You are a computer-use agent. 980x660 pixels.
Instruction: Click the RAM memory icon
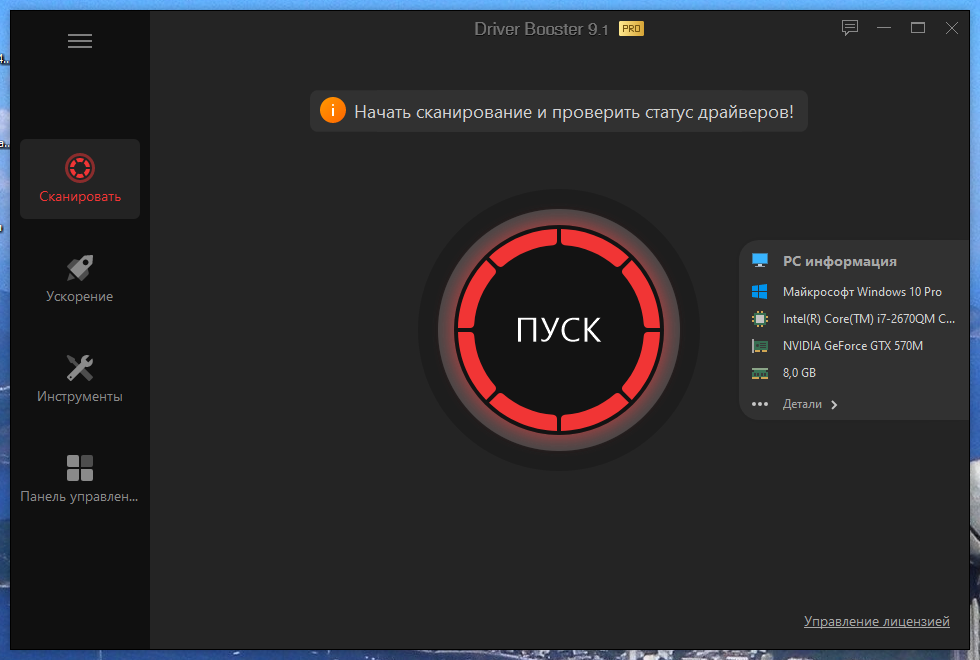[759, 373]
